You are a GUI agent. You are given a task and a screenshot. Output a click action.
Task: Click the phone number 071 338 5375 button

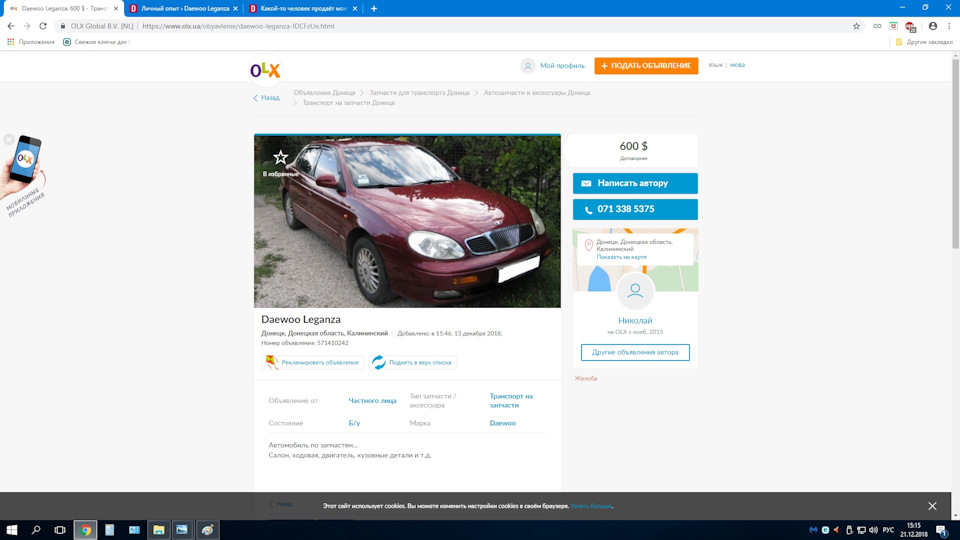[x=635, y=209]
